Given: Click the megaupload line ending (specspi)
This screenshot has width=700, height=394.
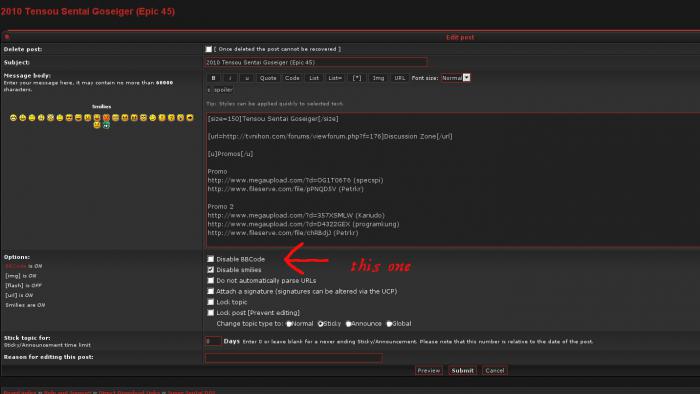Looking at the screenshot, I should point(296,180).
